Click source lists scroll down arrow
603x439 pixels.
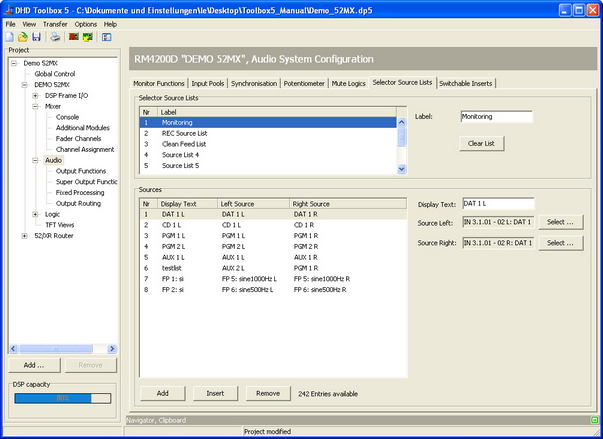click(x=401, y=169)
